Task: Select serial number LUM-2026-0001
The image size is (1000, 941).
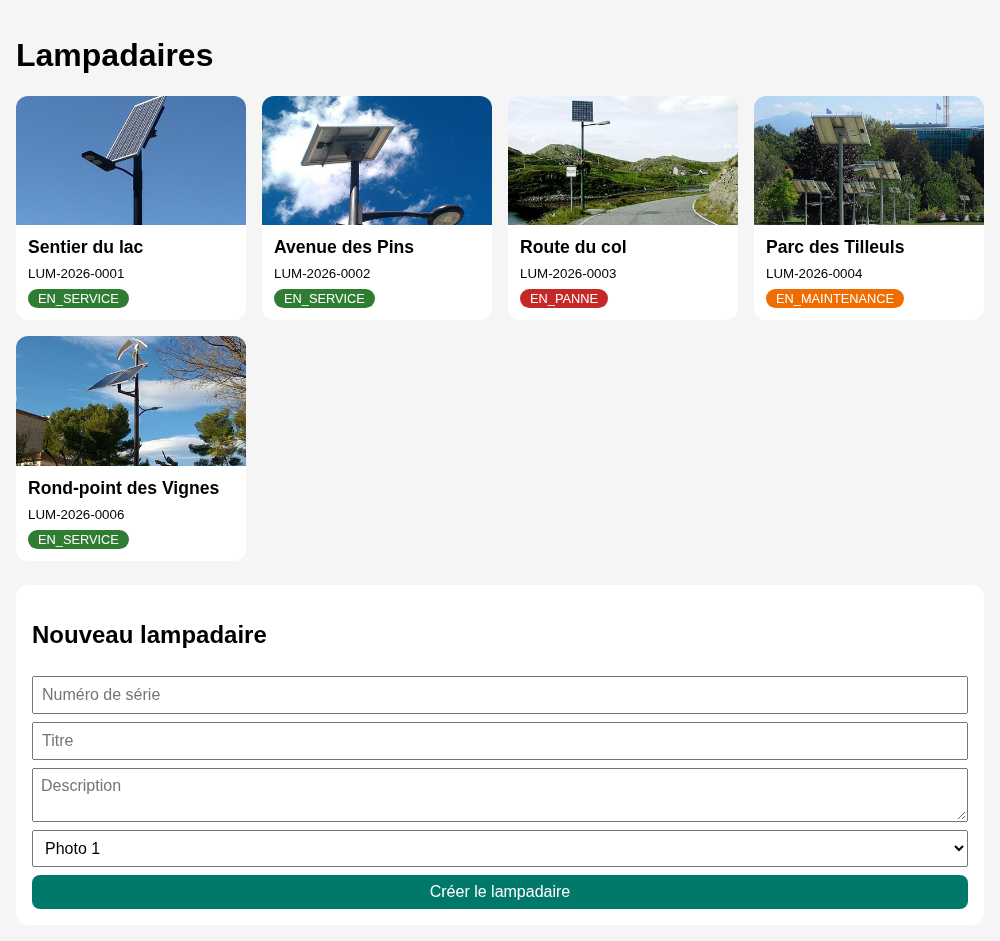Action: (x=76, y=274)
